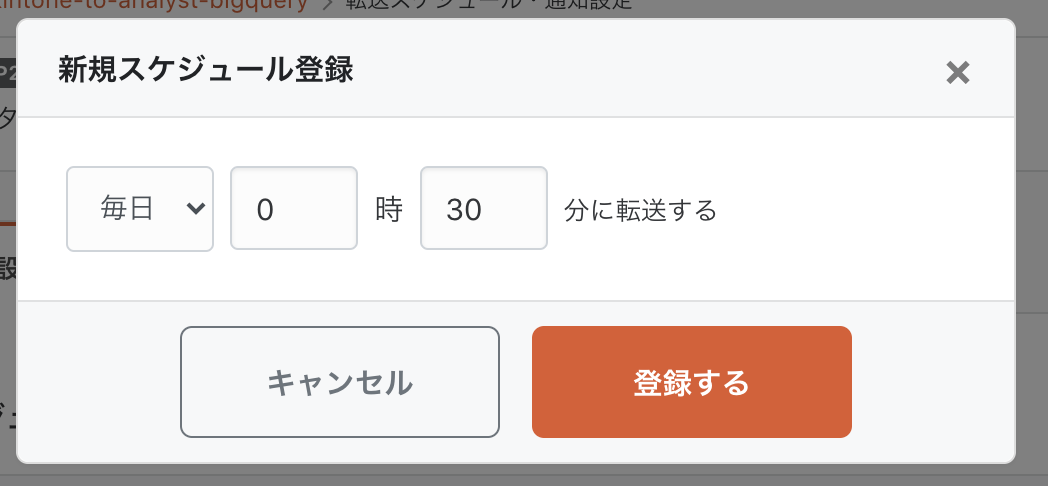Click the 転送スケジュール・通知設定 breadcrumb text

(490, 5)
